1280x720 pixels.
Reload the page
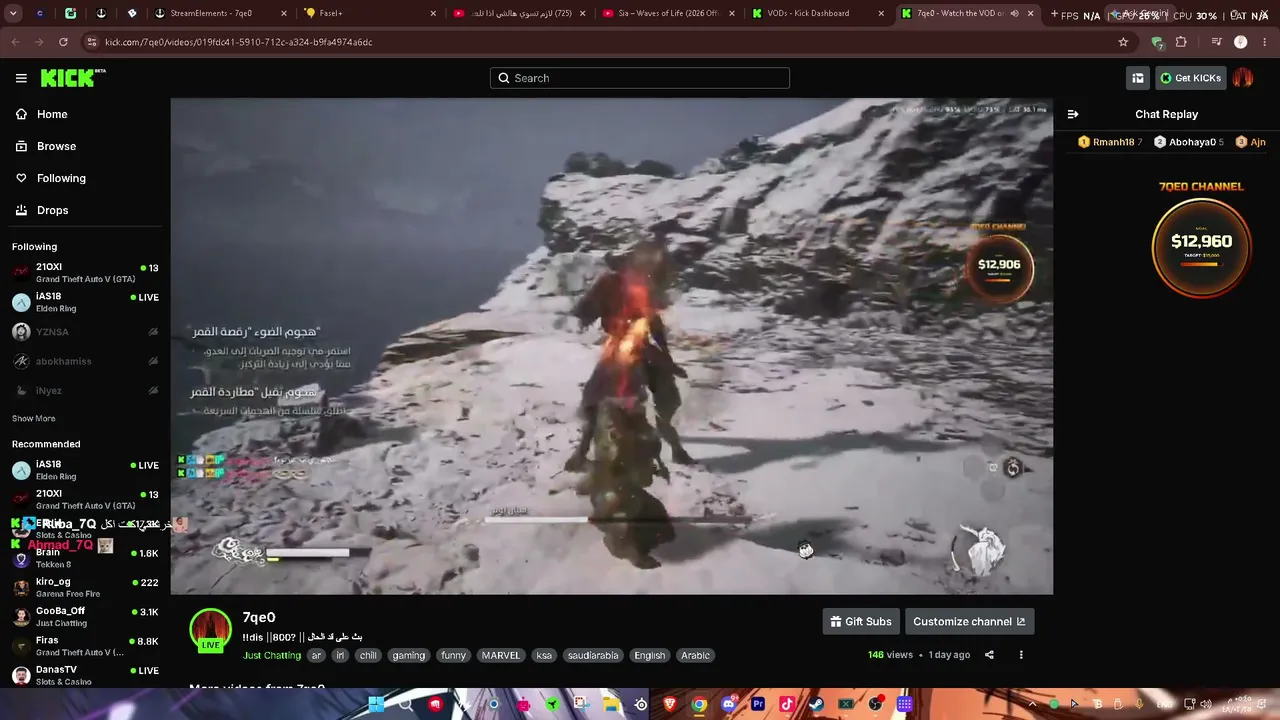(63, 42)
